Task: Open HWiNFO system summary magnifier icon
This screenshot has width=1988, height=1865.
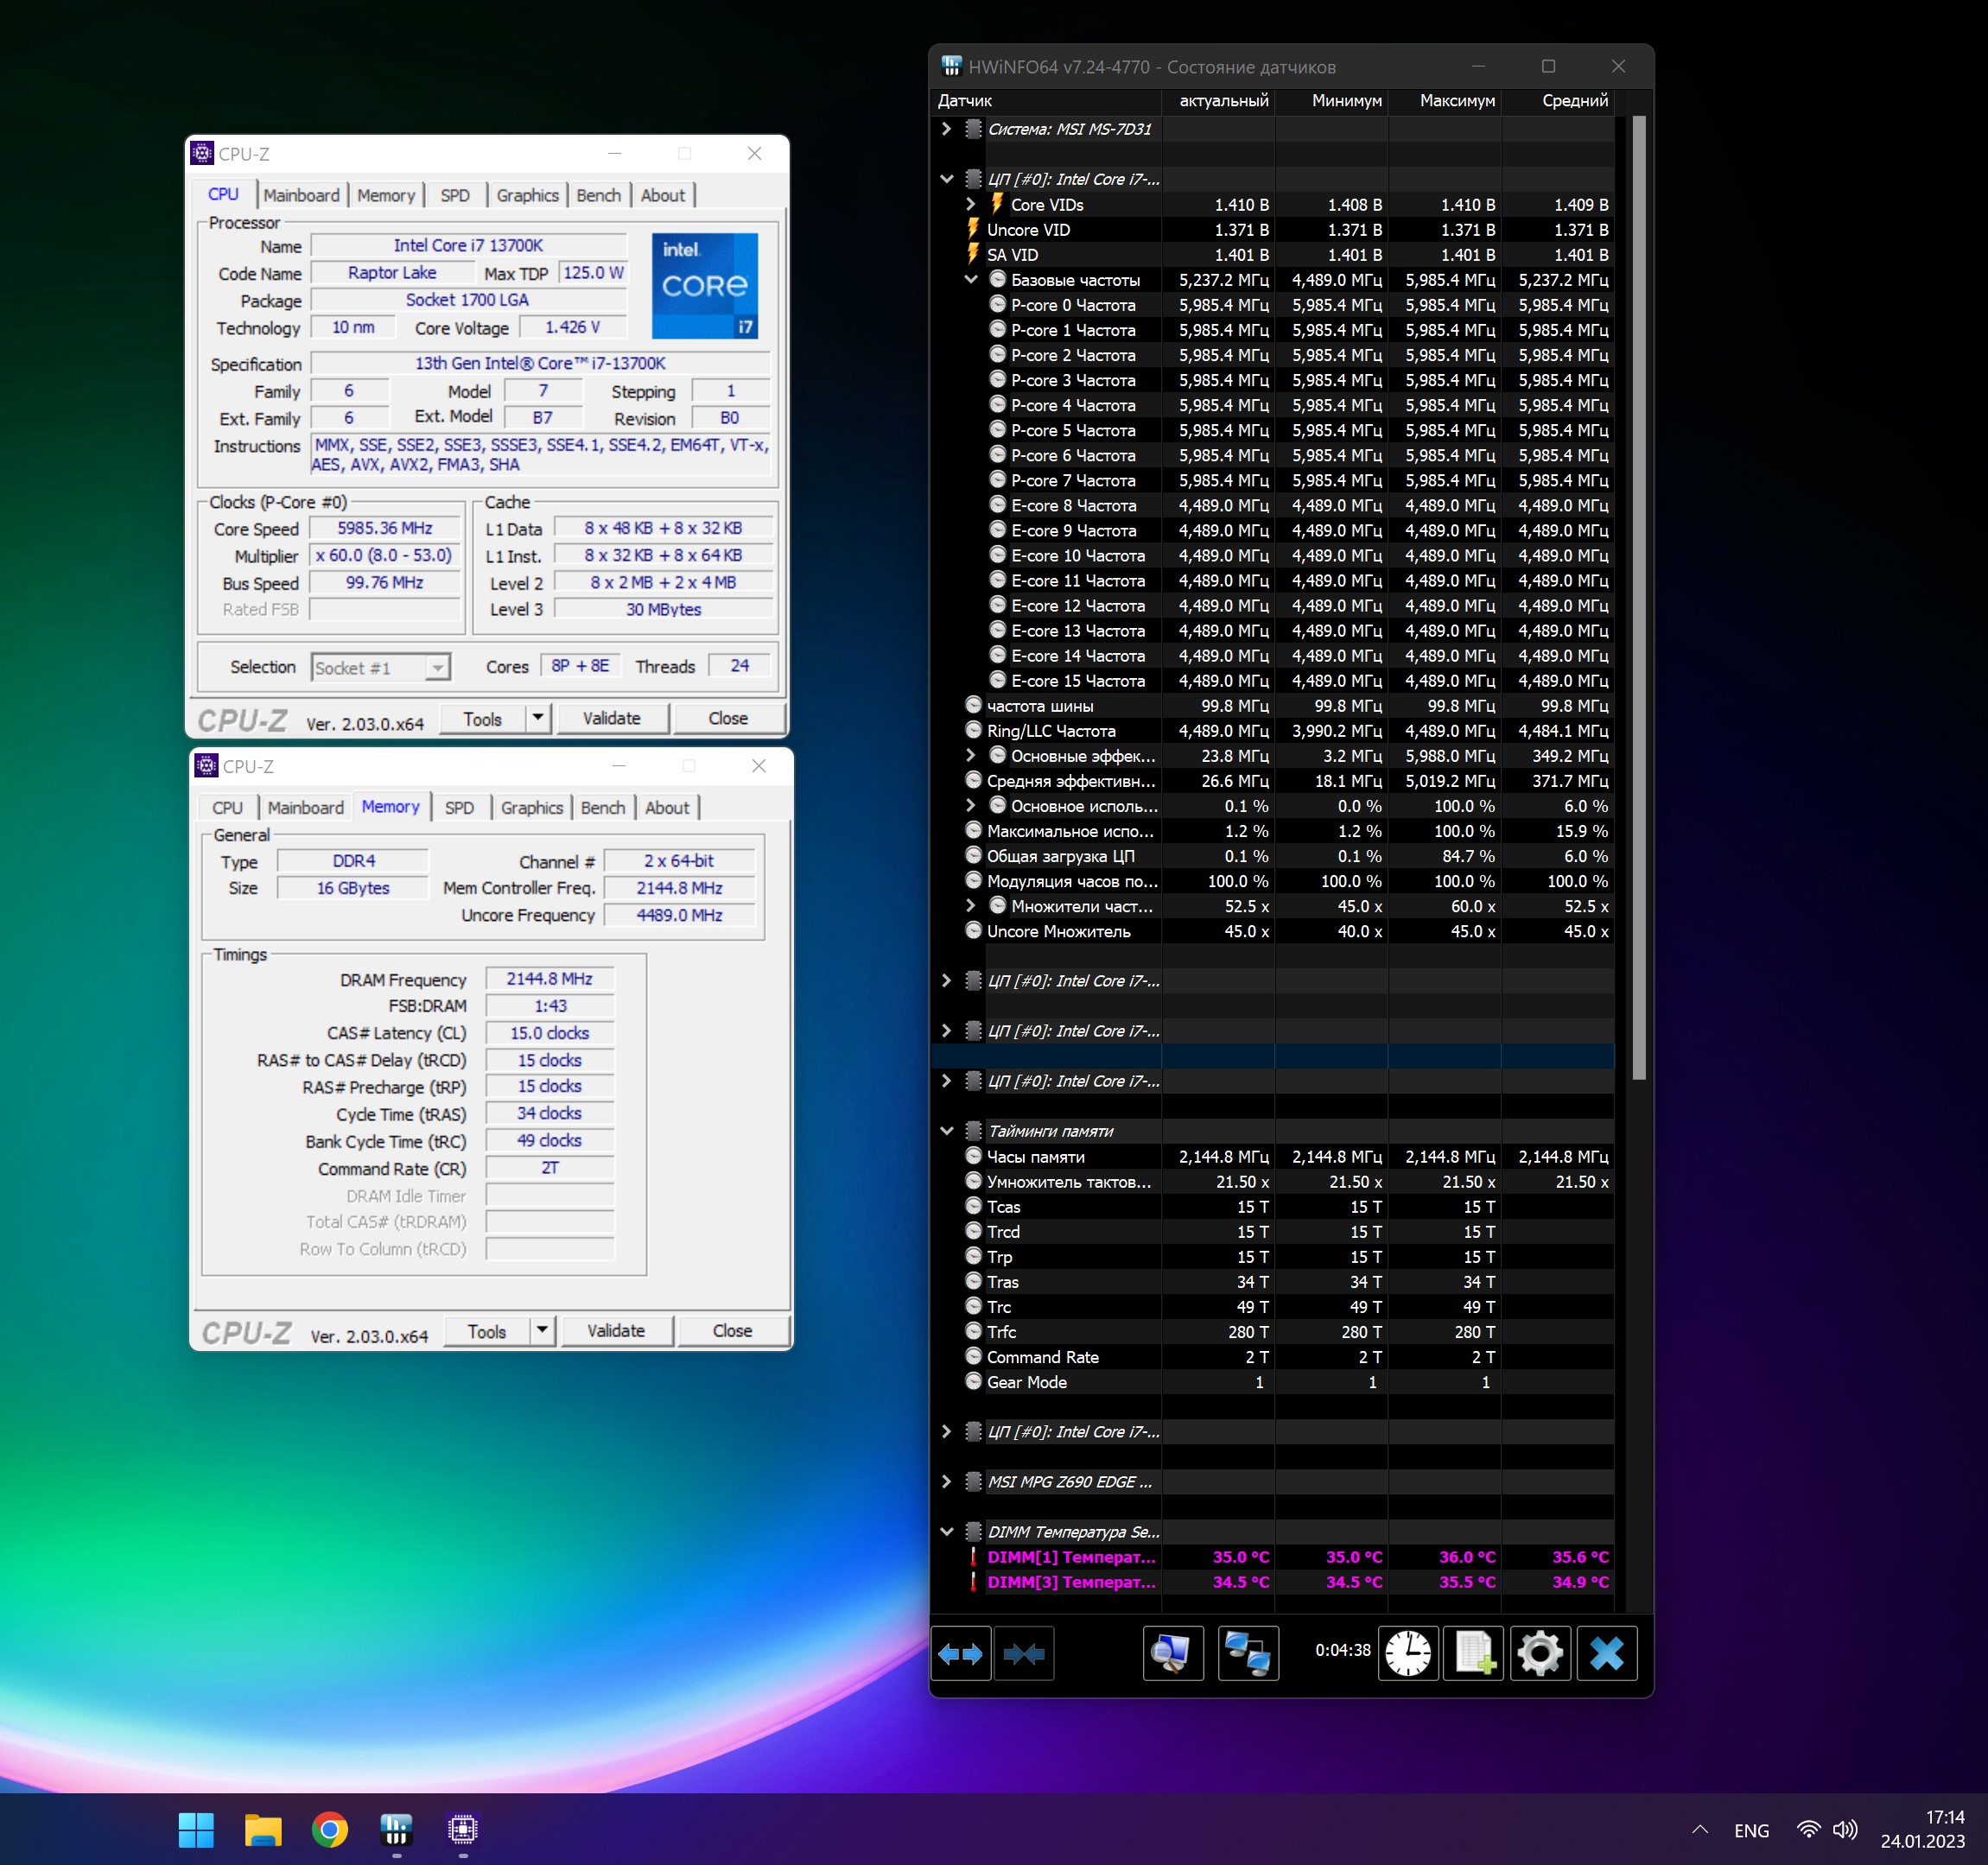Action: pos(1172,1653)
